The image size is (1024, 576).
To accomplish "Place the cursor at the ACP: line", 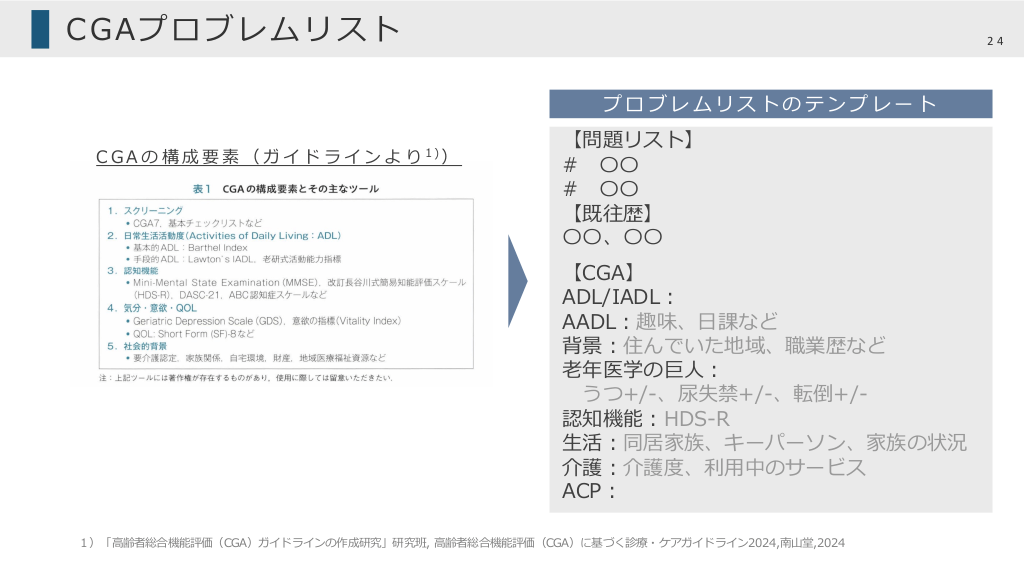I will click(x=588, y=491).
